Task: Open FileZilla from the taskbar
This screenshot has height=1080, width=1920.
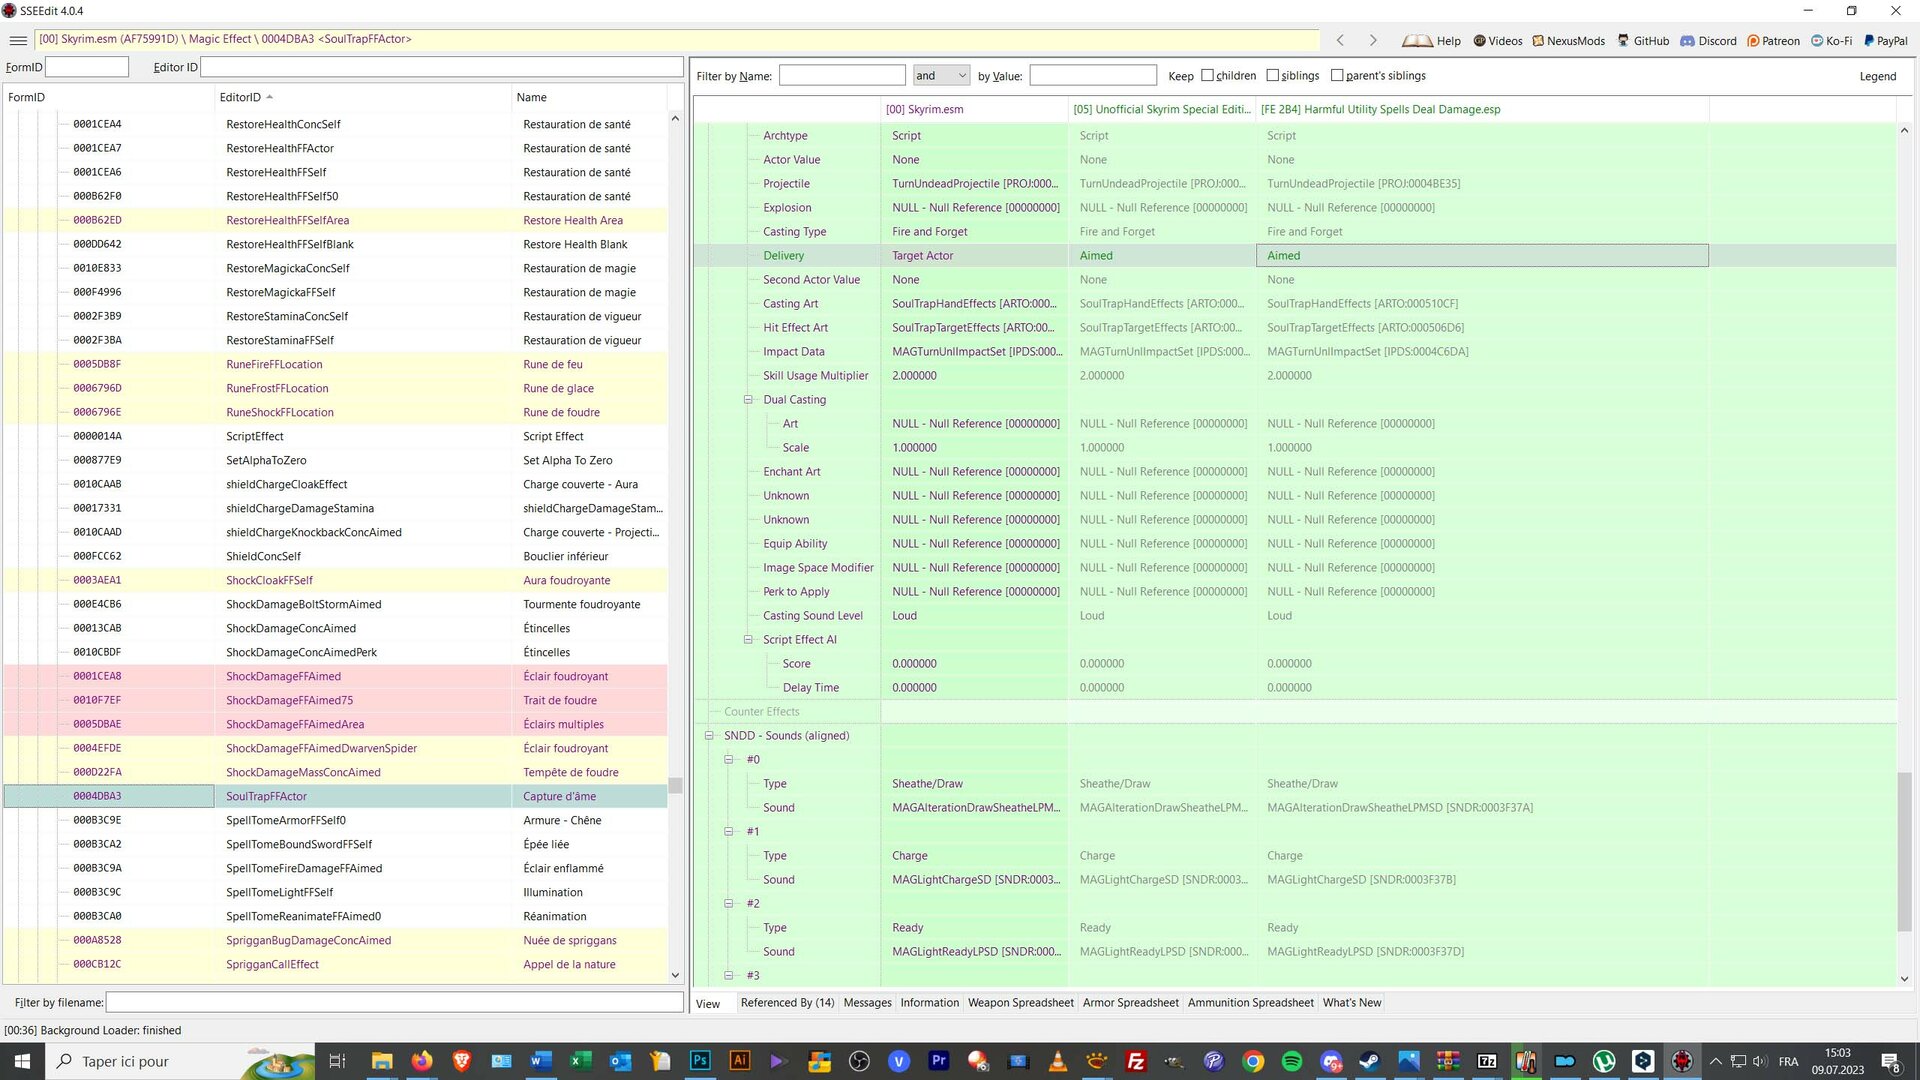Action: click(x=1136, y=1061)
